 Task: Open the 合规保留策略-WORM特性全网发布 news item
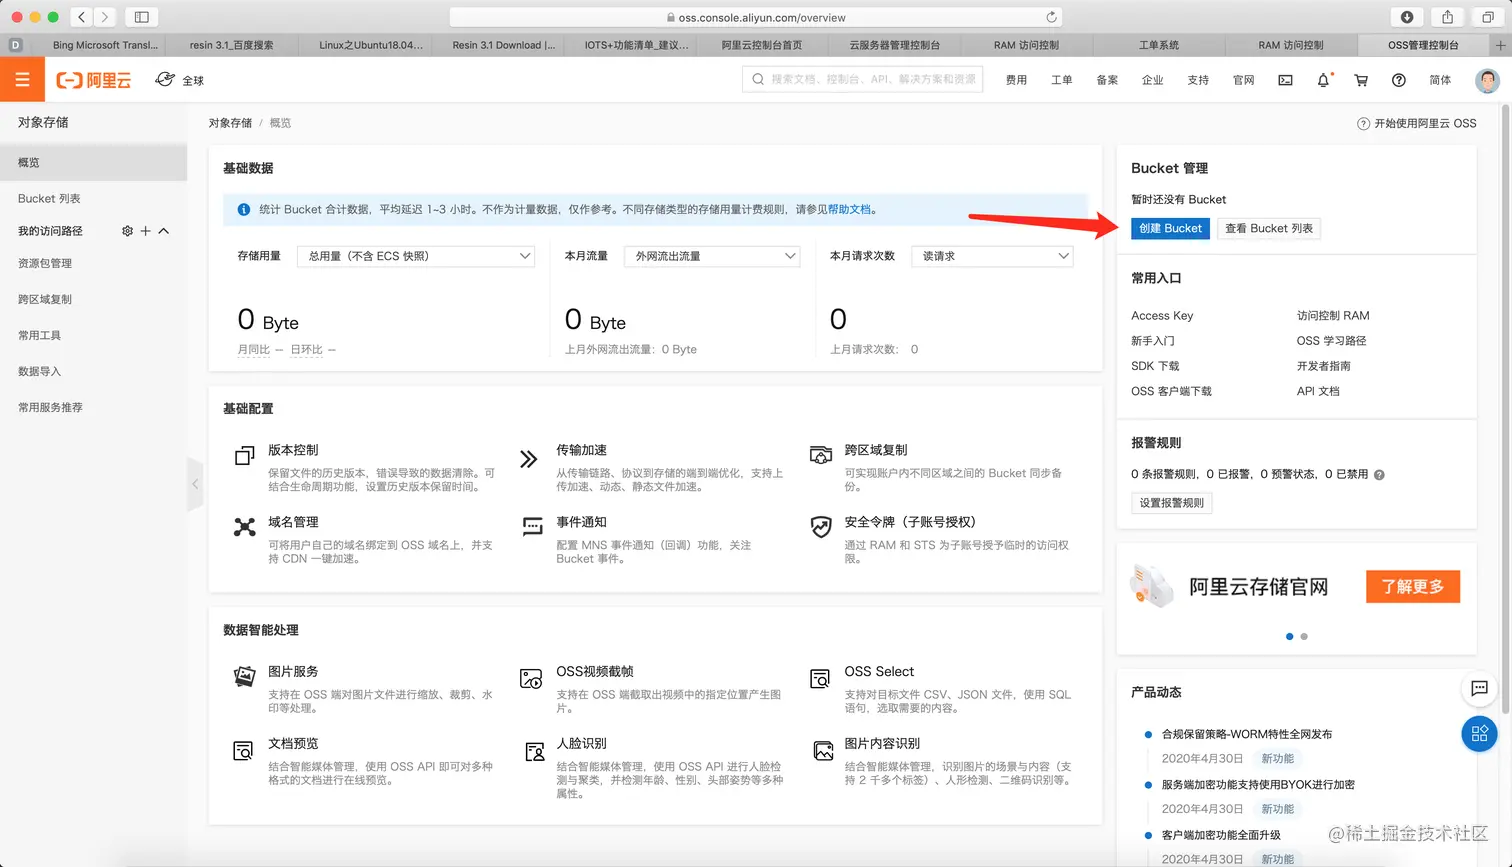pos(1247,734)
